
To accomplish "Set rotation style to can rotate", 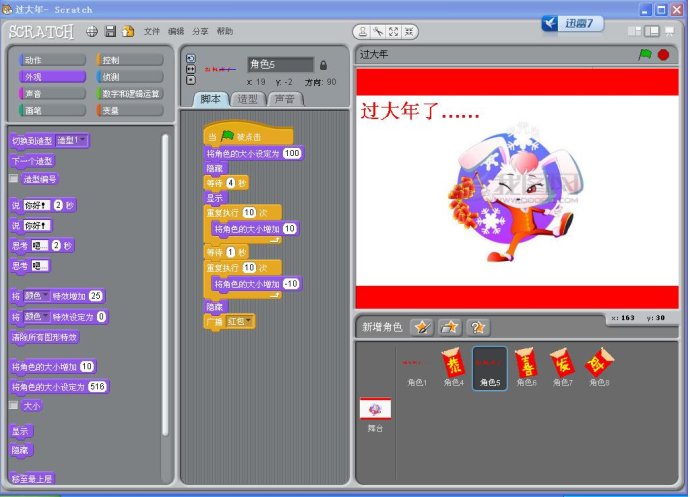I will coord(191,59).
